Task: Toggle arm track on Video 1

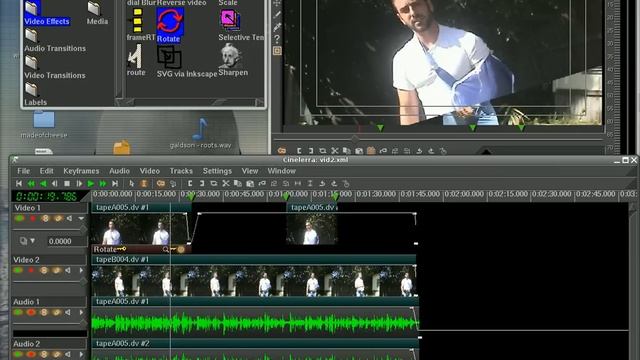Action: [x=33, y=218]
